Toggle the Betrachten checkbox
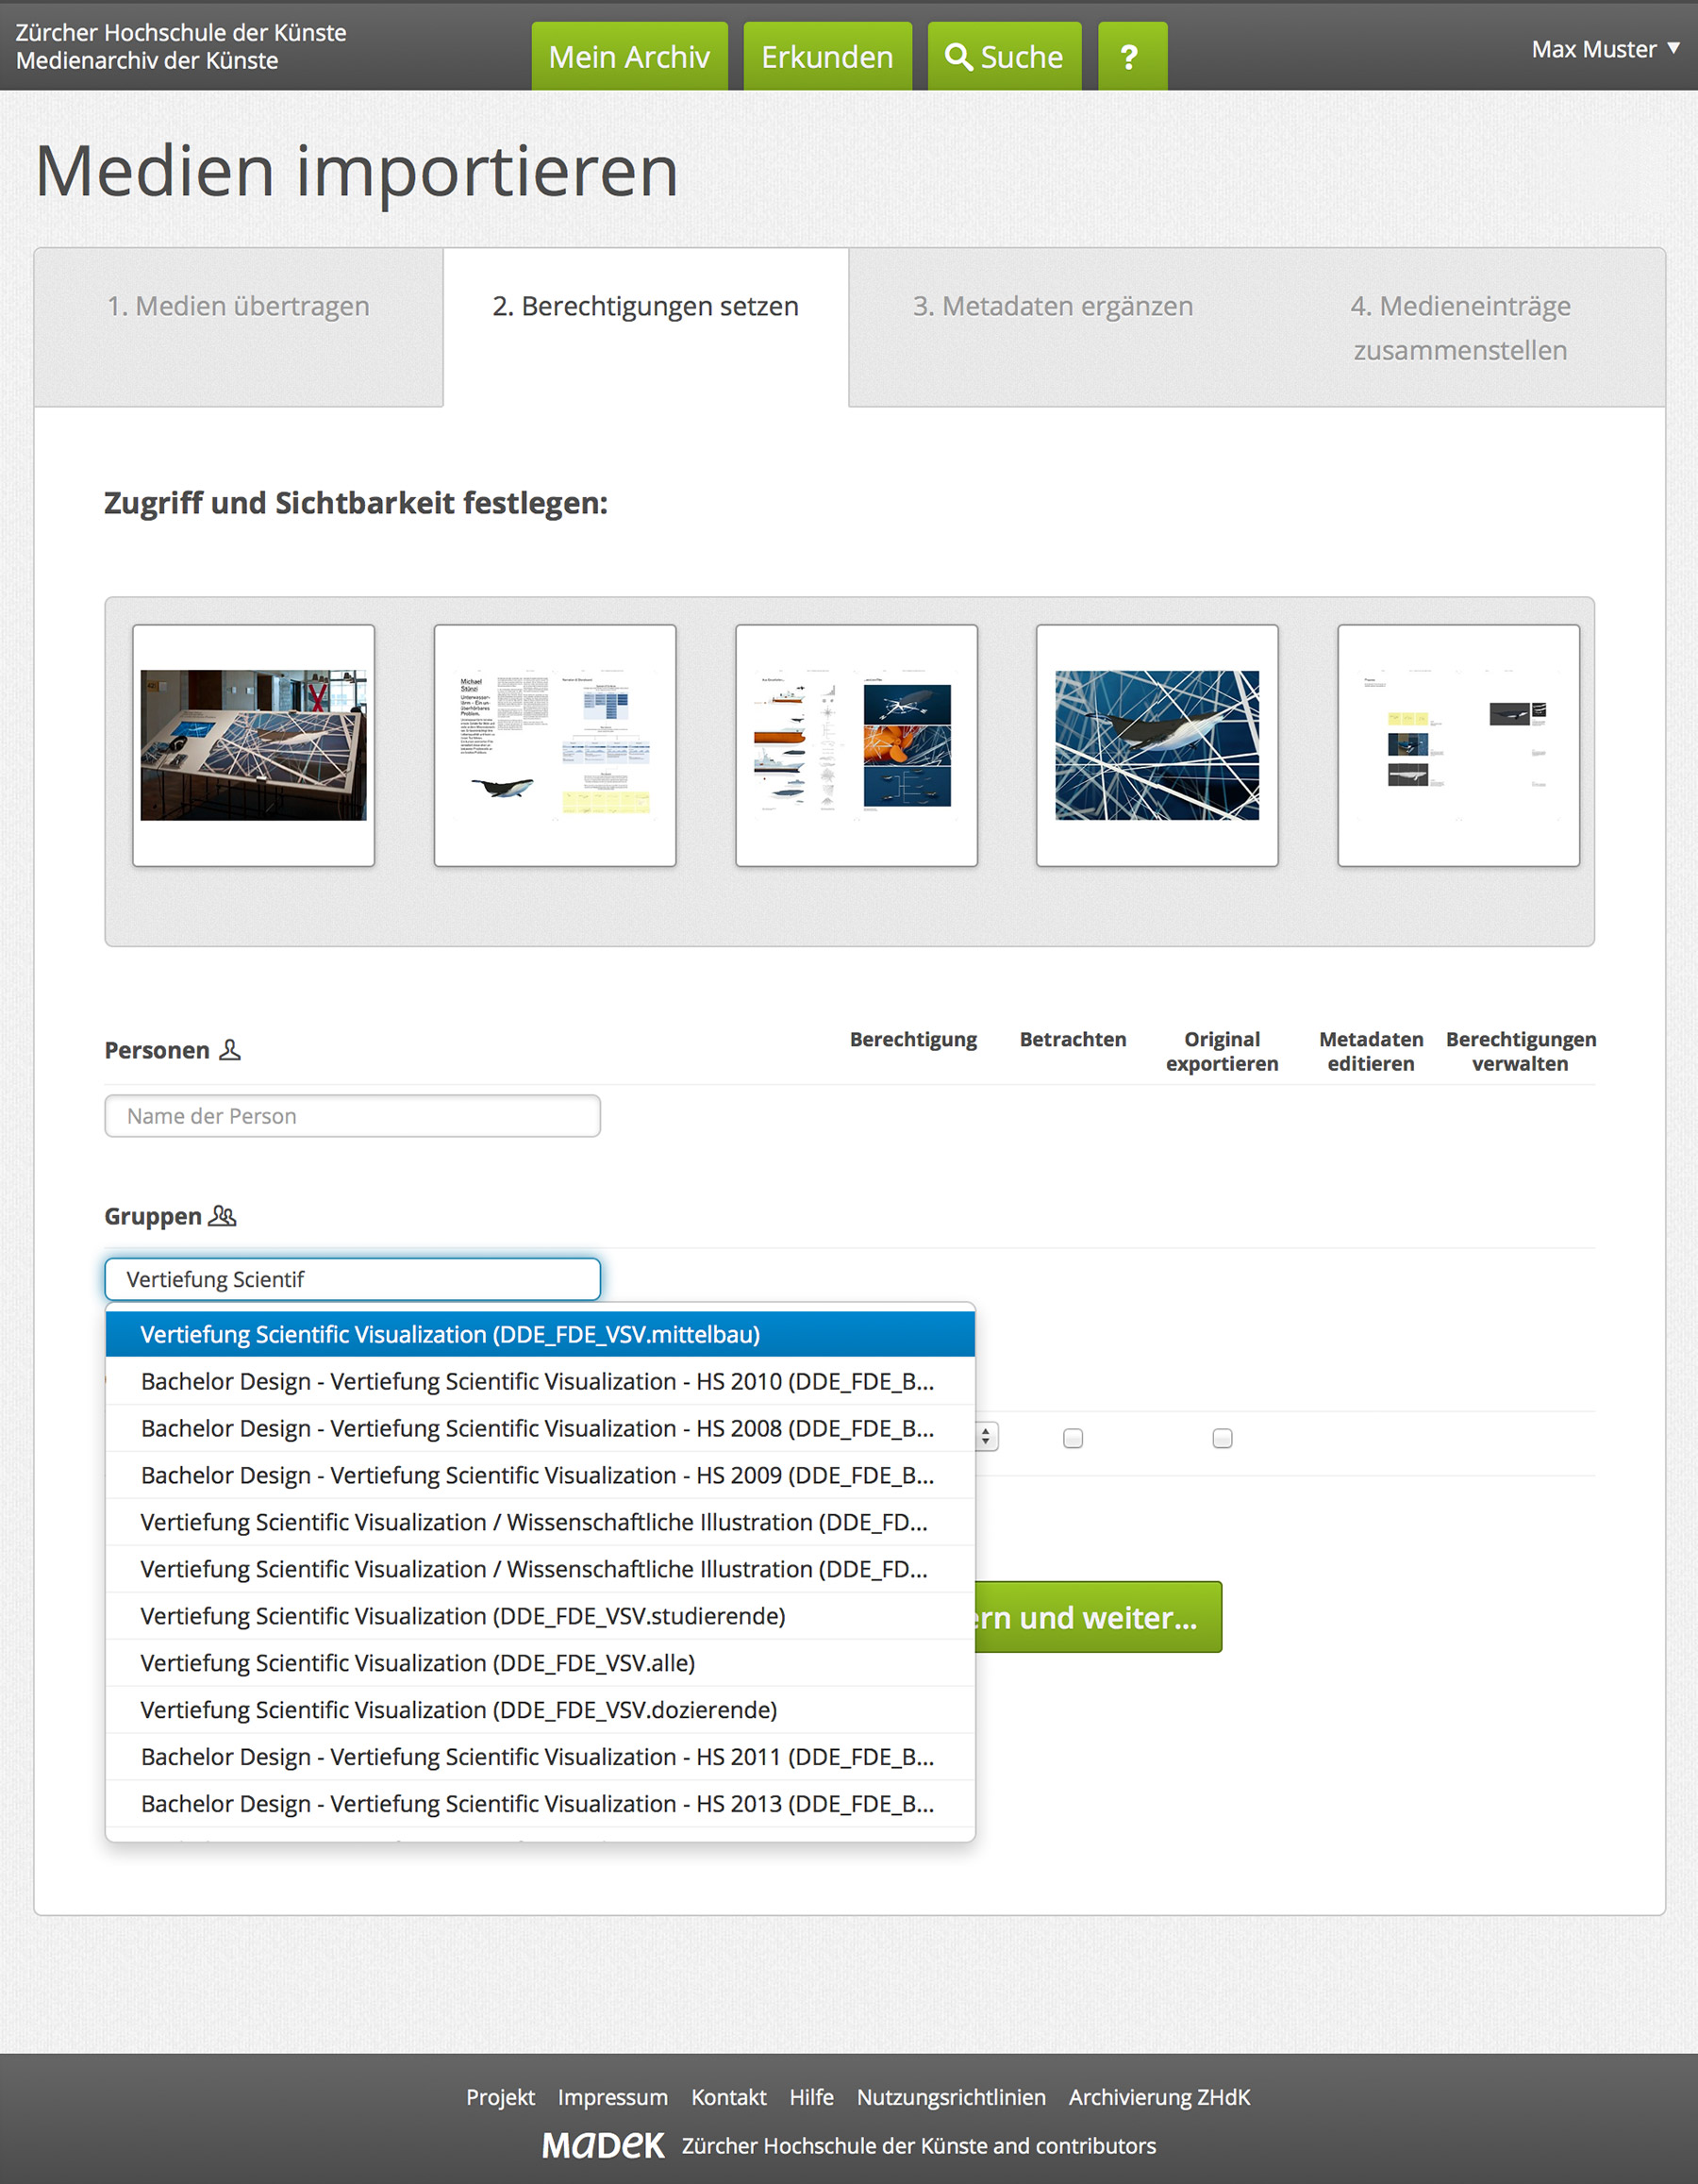Screen dimensions: 1698x2184 1072,1438
